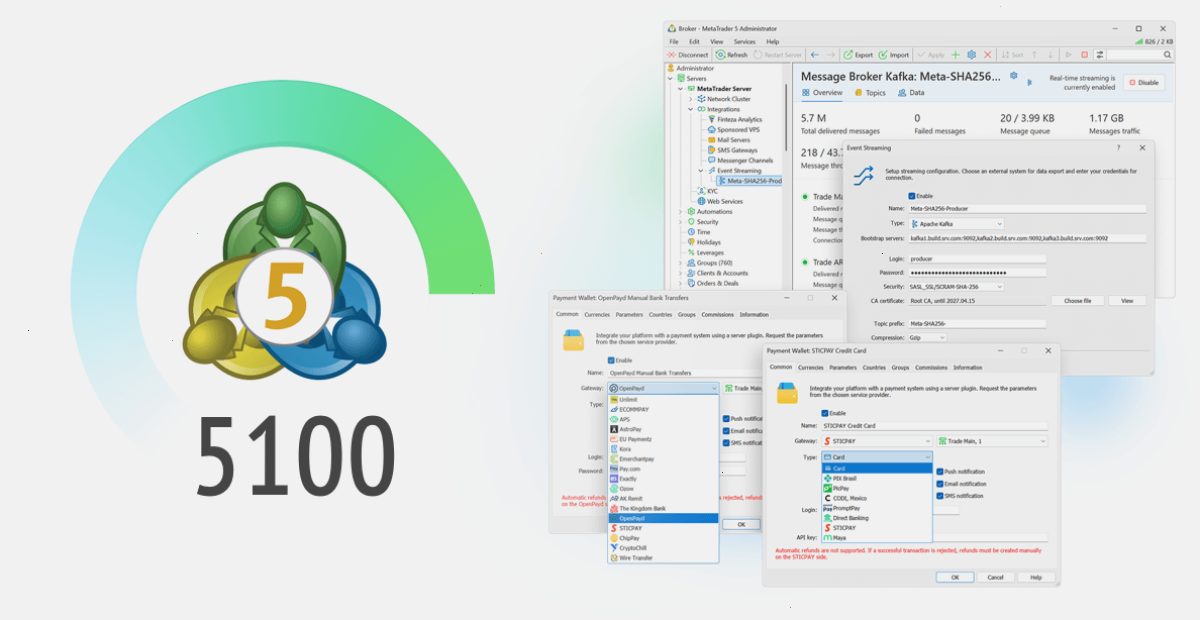Click the Choose file button
Image resolution: width=1200 pixels, height=620 pixels.
[x=1077, y=300]
